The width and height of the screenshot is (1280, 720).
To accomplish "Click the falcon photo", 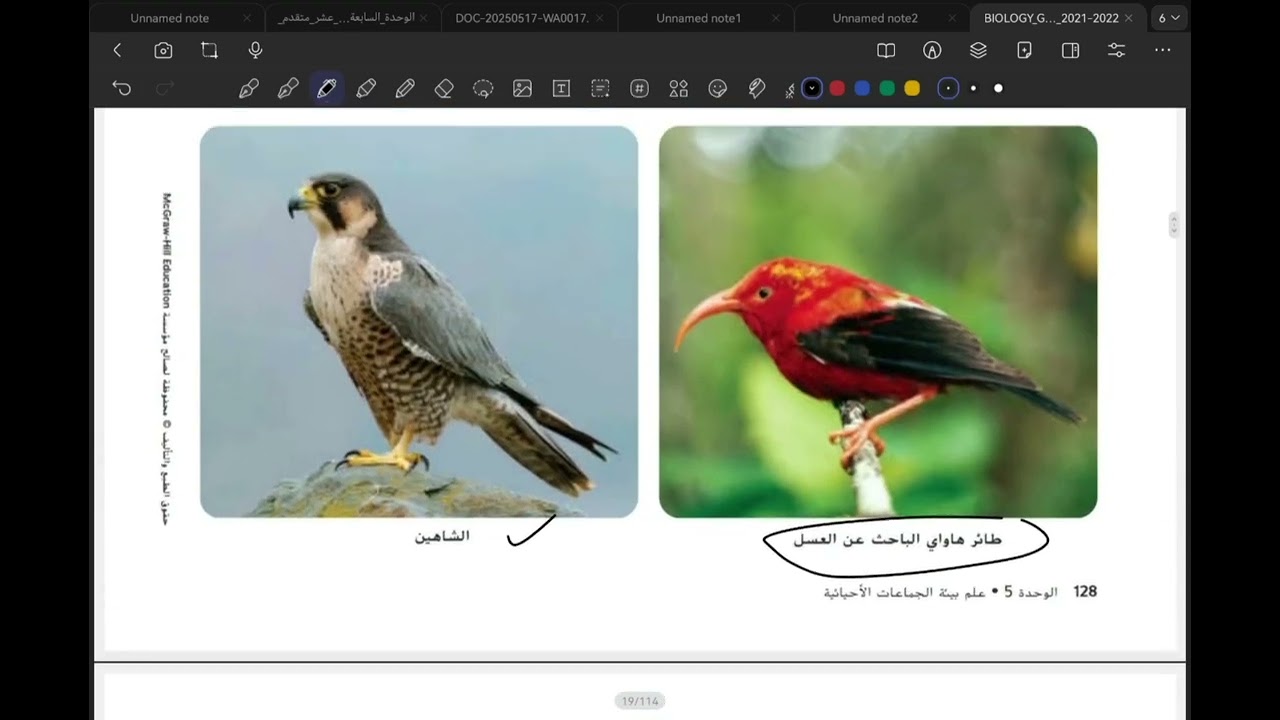I will (x=419, y=322).
